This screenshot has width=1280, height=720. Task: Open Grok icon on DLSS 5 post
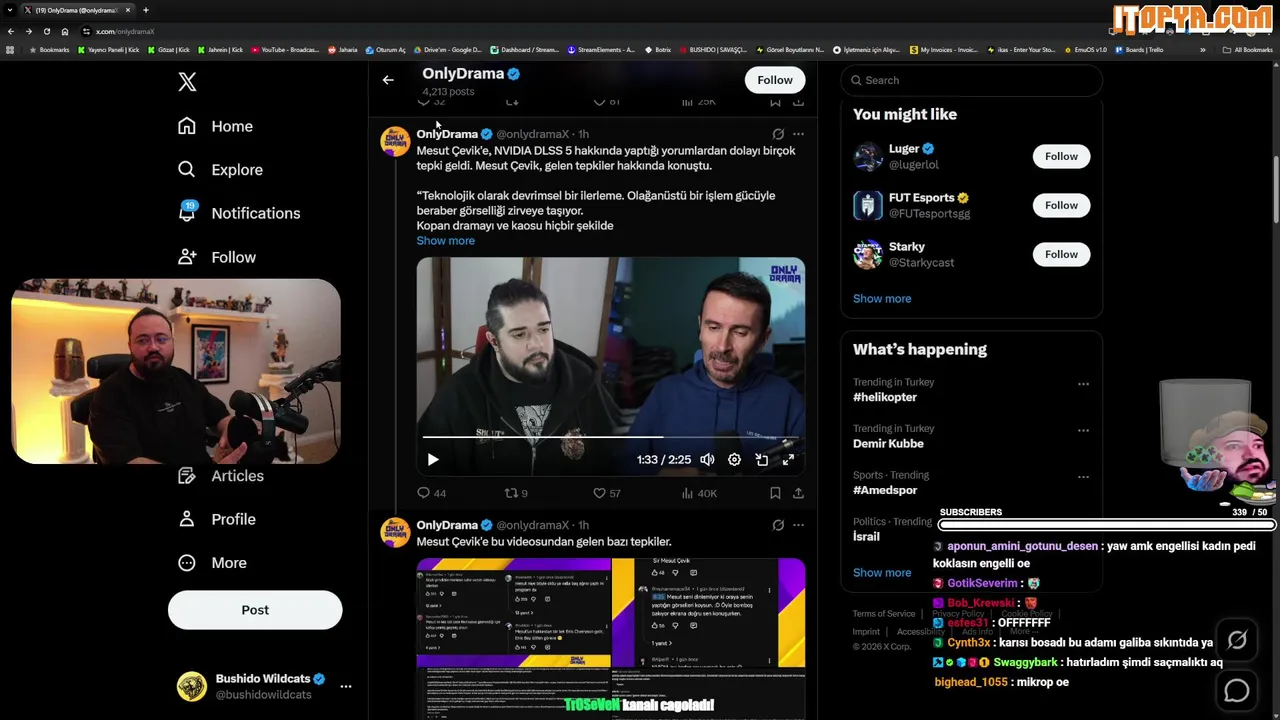[778, 134]
